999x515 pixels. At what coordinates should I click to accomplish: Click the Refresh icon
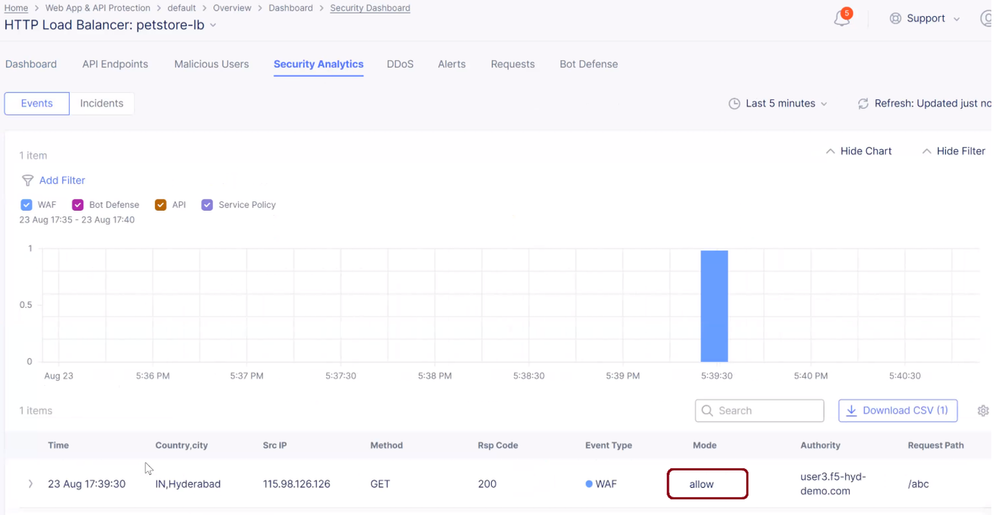click(x=863, y=104)
